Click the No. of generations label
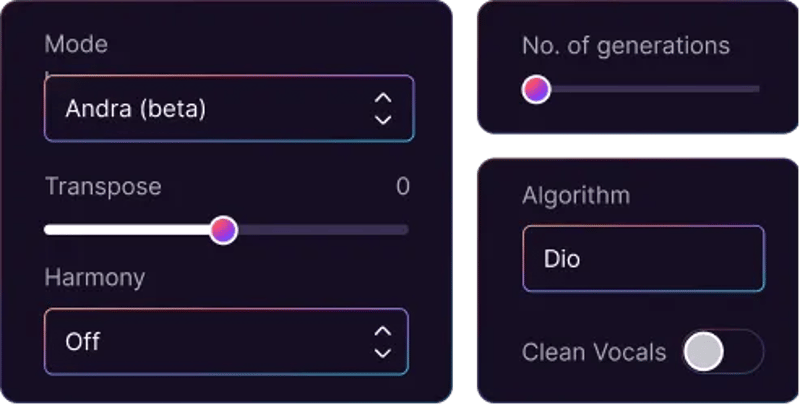Viewport: 800px width, 405px height. (x=625, y=45)
